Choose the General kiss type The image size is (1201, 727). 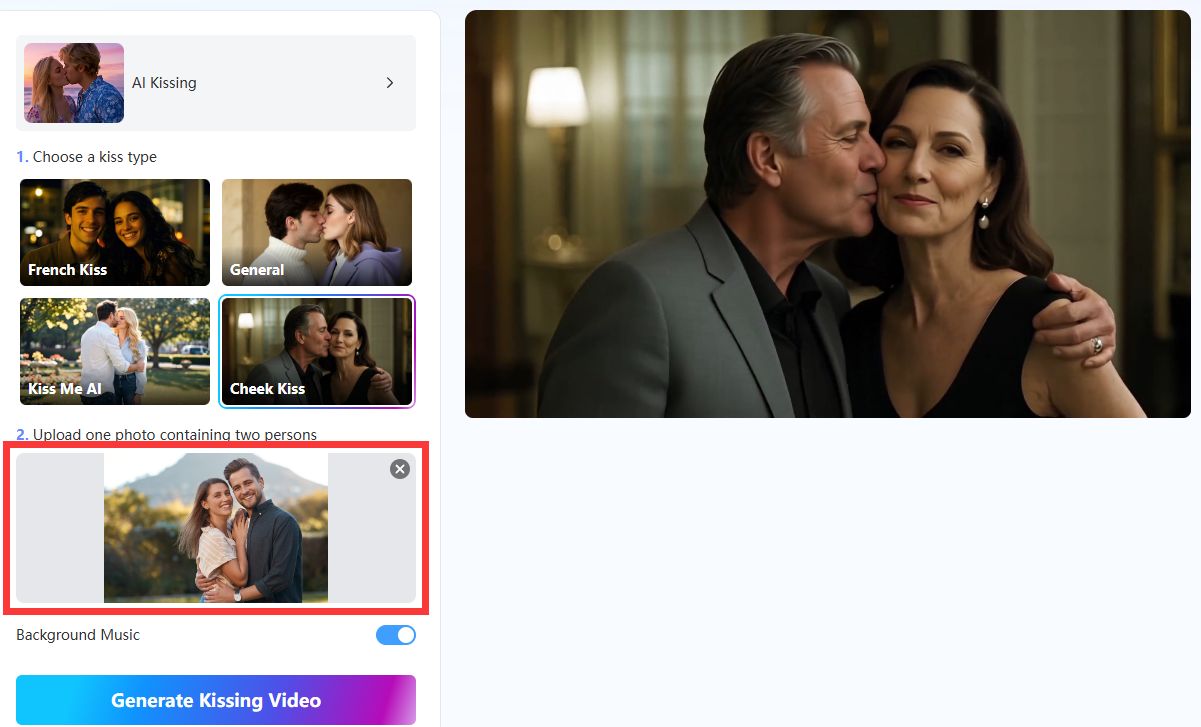click(316, 232)
